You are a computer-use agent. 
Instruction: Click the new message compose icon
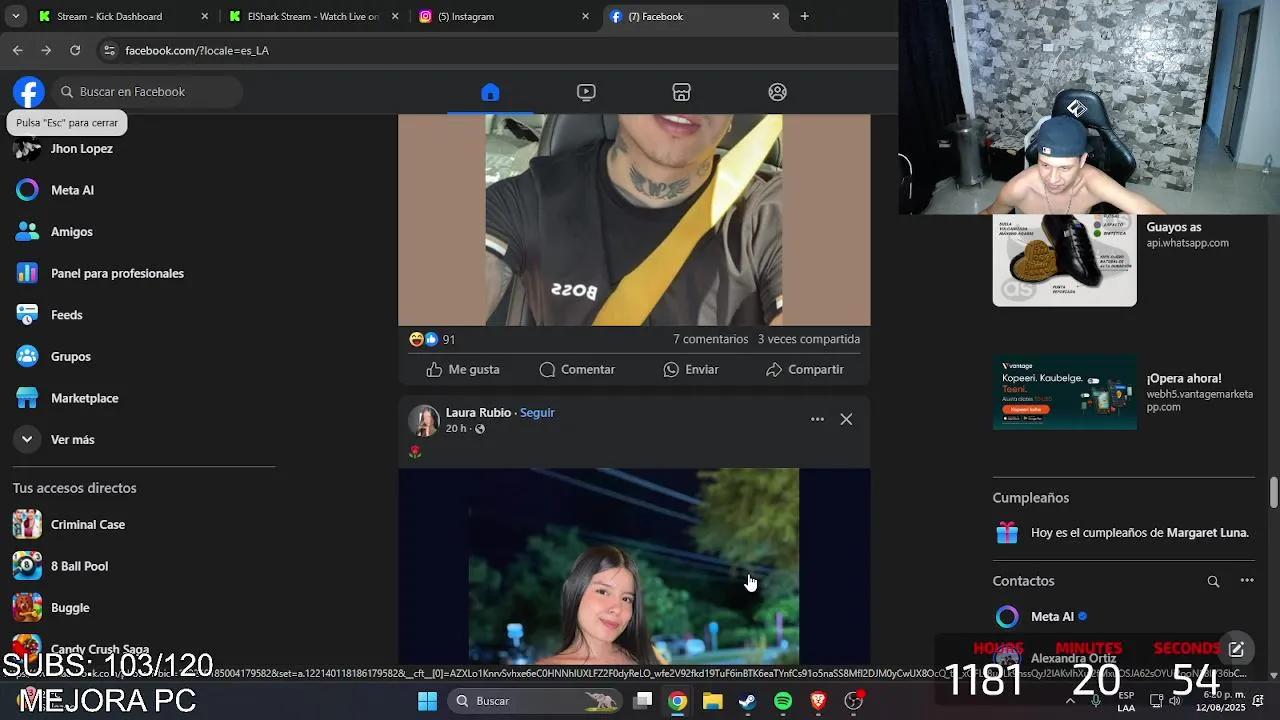tap(1236, 649)
